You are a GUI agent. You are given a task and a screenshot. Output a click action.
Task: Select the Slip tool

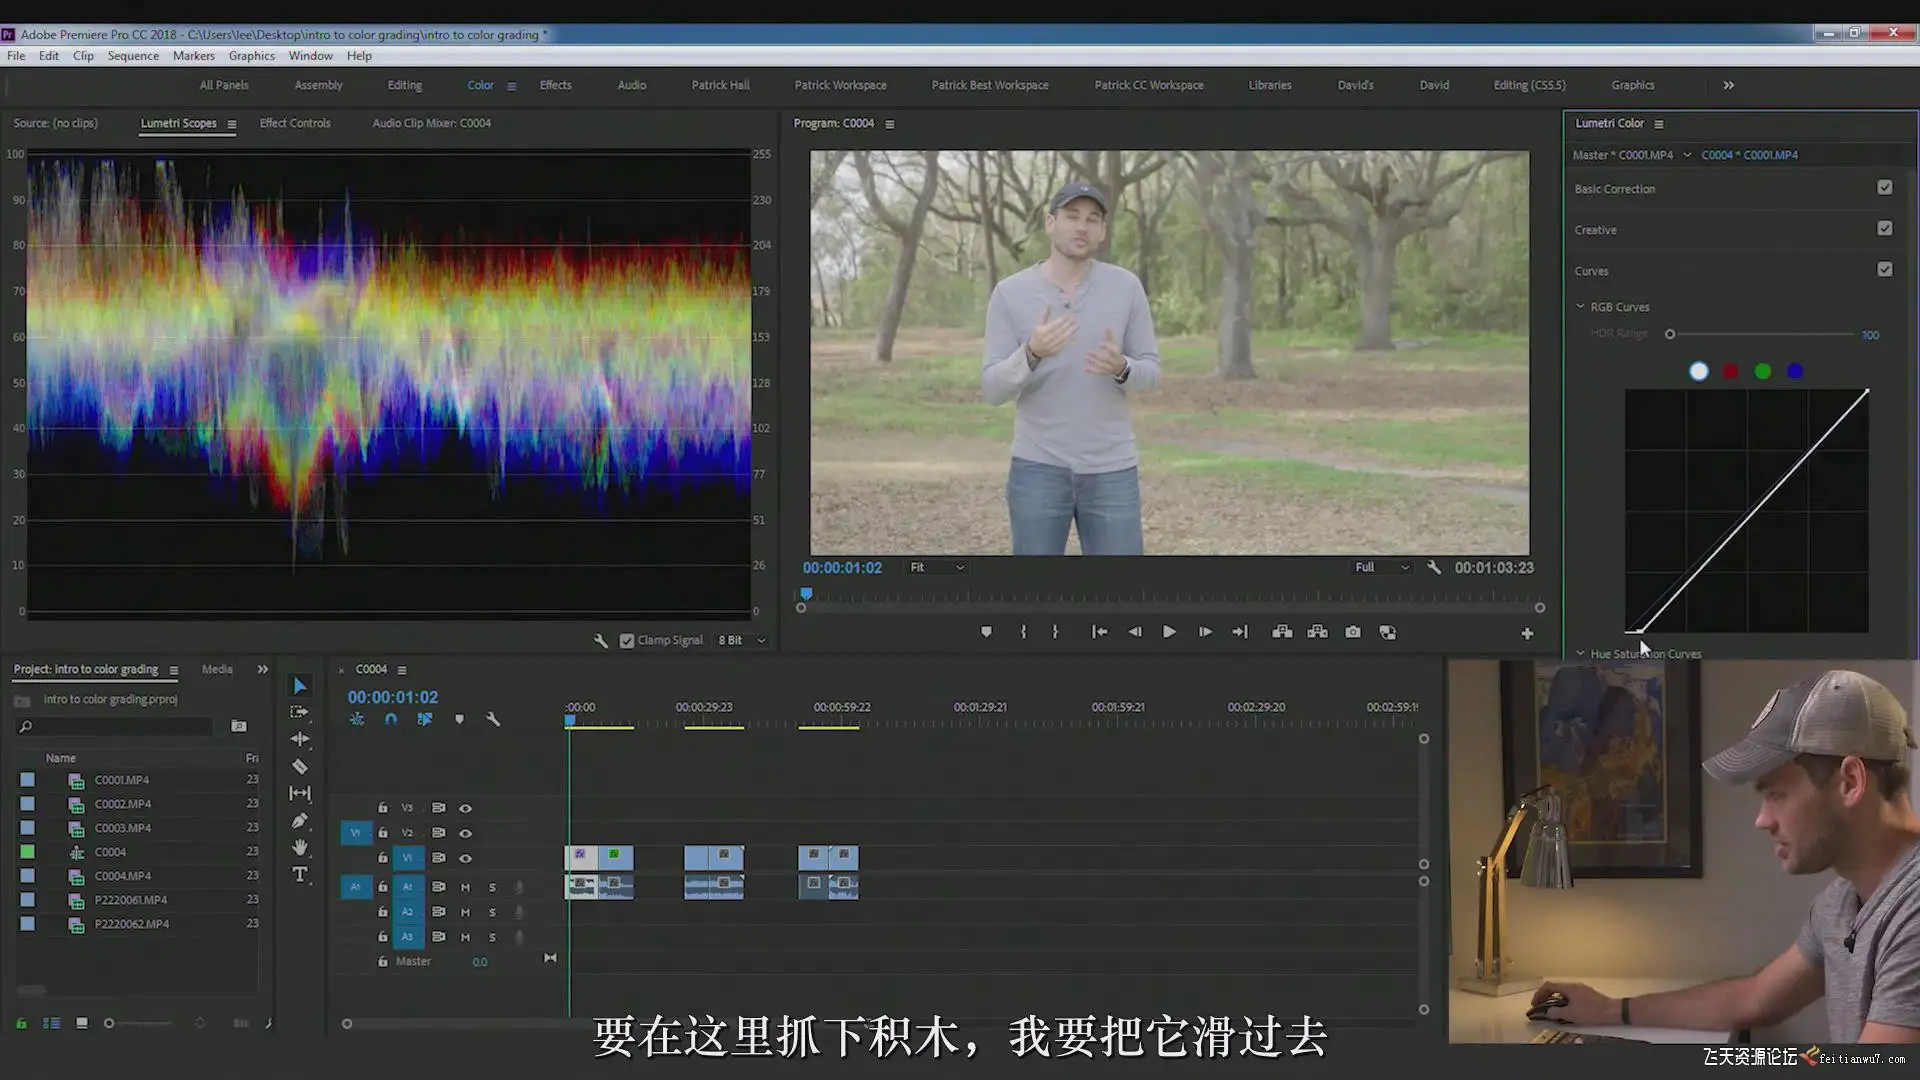point(300,793)
